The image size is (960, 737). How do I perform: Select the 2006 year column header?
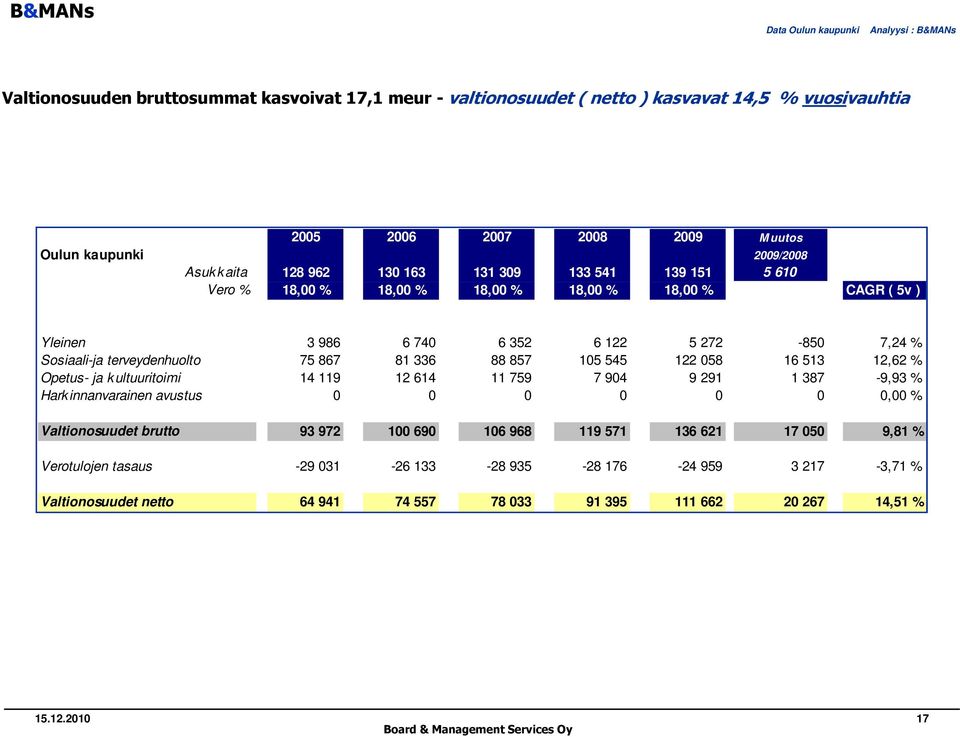click(x=401, y=237)
